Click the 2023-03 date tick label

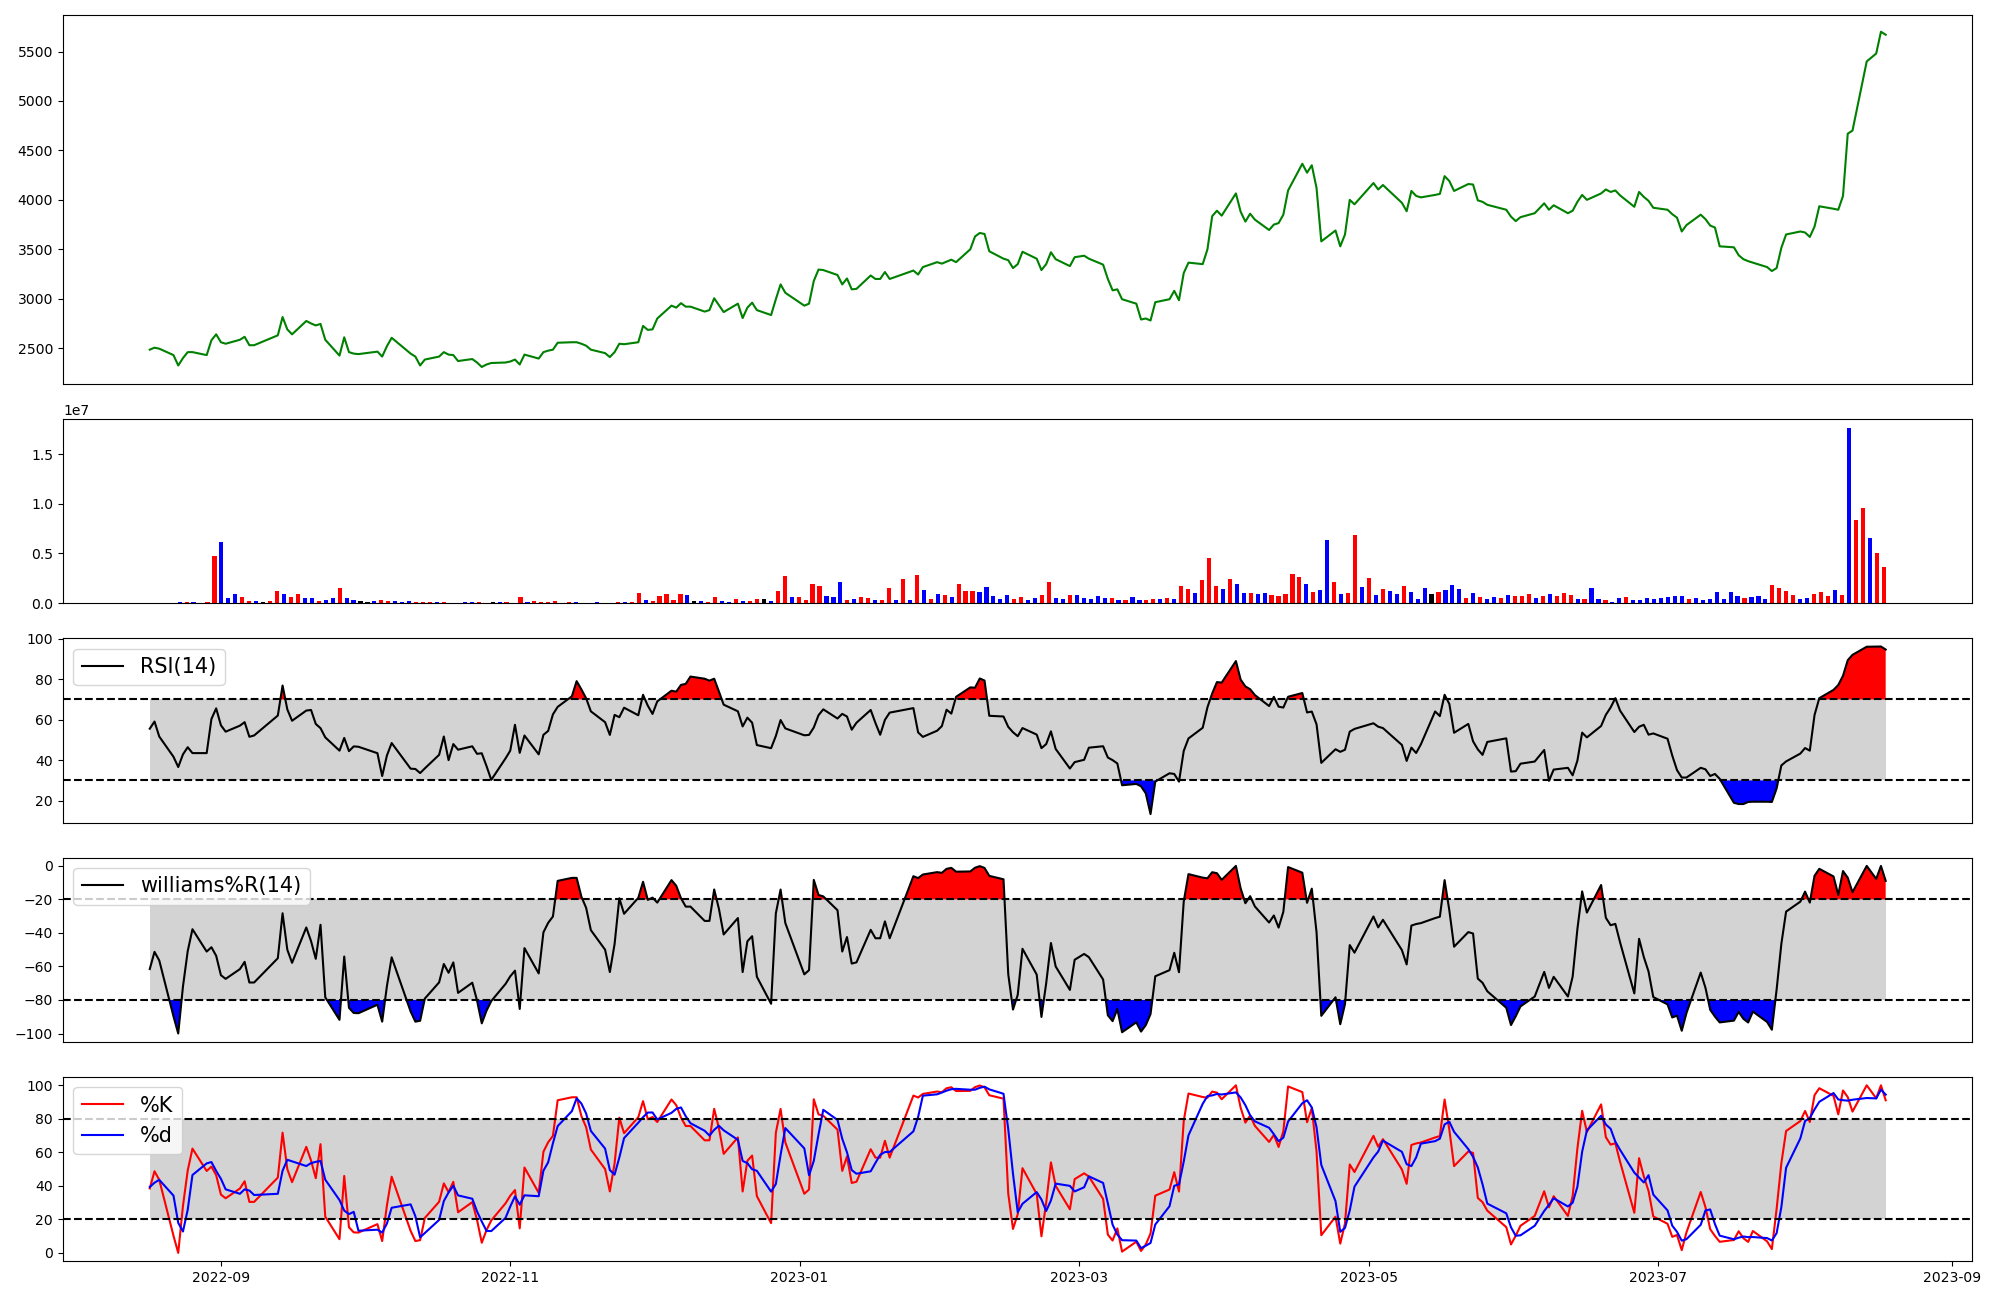(1079, 1277)
